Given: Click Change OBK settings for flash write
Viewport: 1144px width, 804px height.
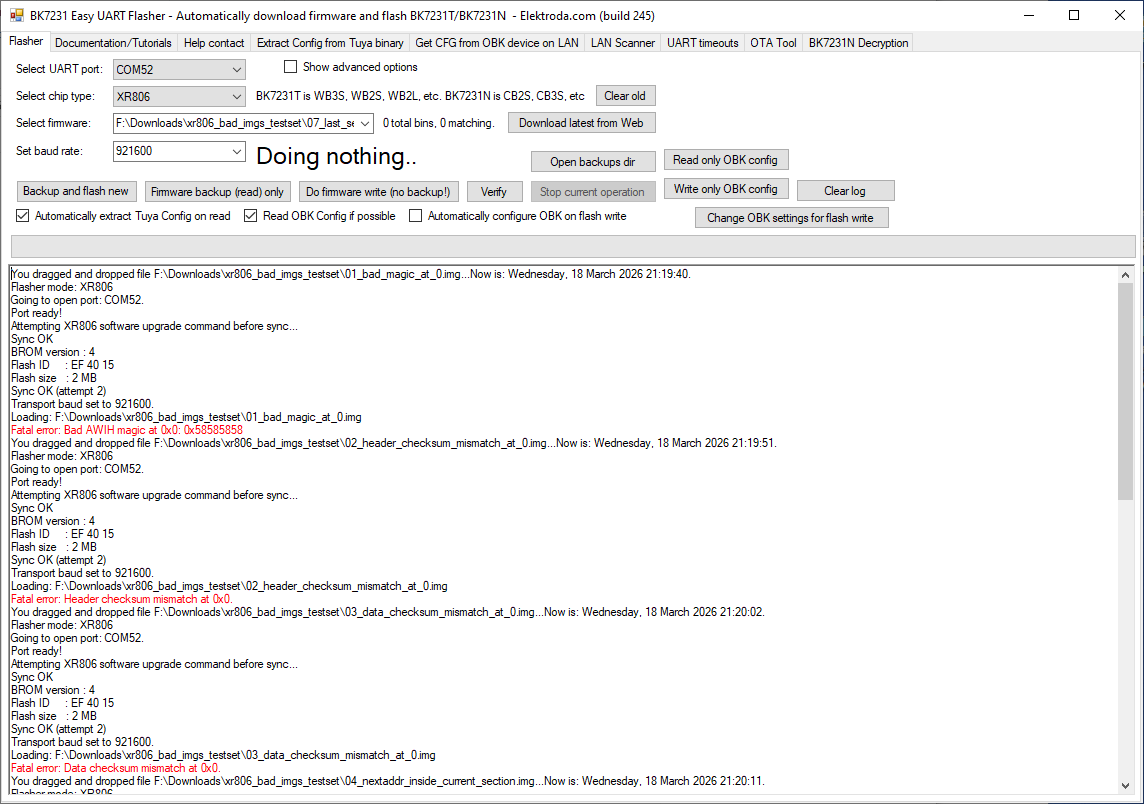Looking at the screenshot, I should (791, 217).
